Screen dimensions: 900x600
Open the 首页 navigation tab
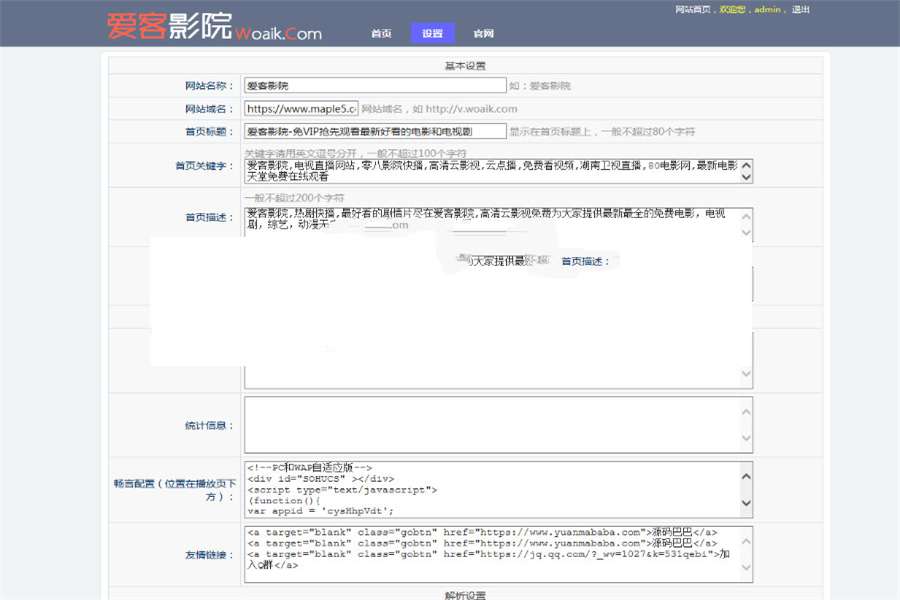(x=381, y=33)
